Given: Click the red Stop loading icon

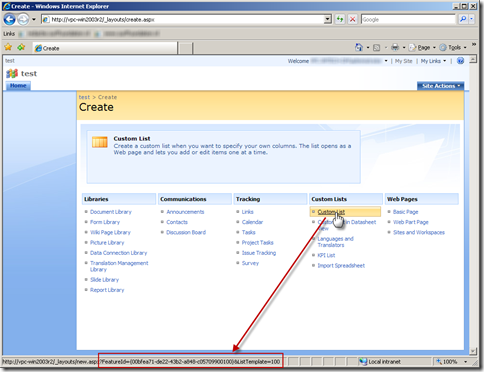Looking at the screenshot, I should coord(352,20).
